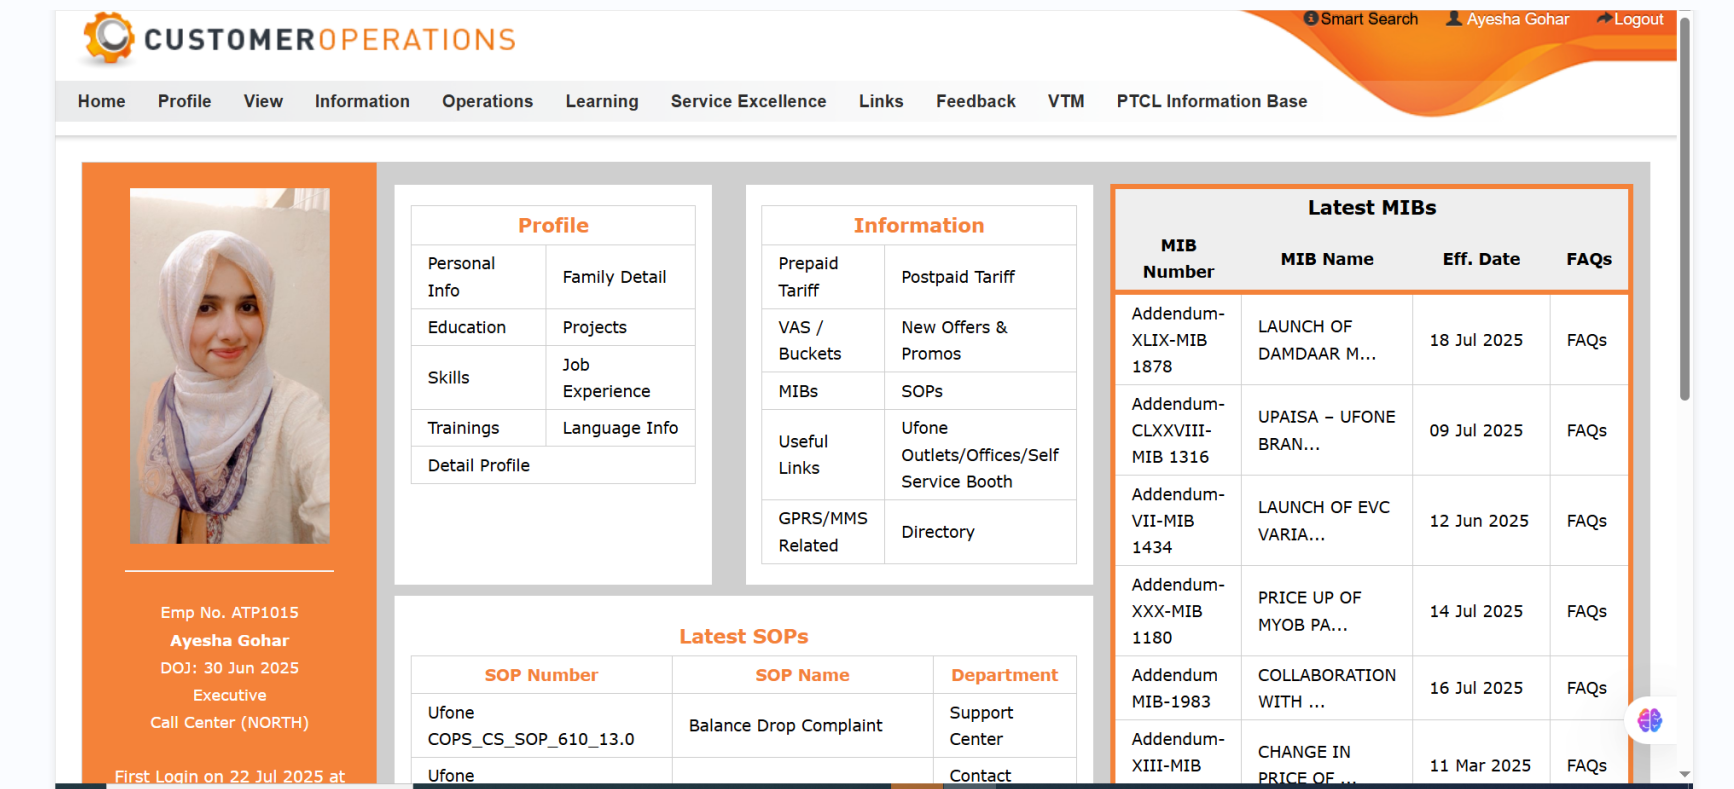This screenshot has width=1734, height=789.
Task: Log out using the Logout link
Action: [x=1630, y=19]
